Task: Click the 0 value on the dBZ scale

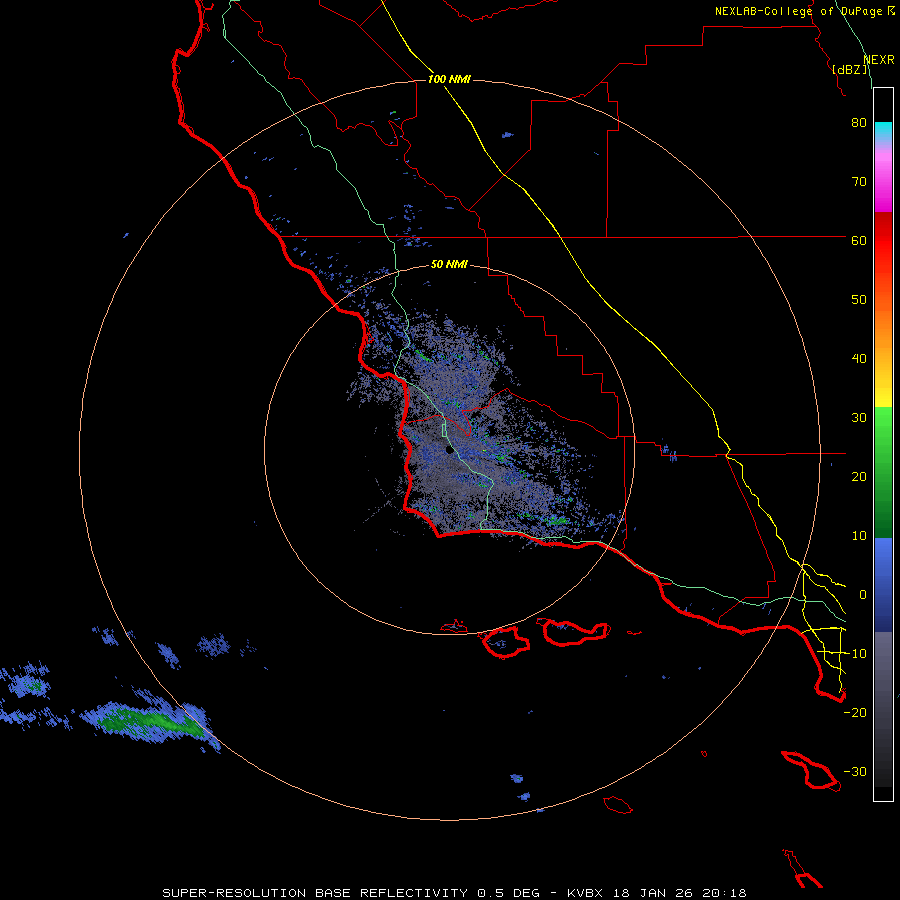Action: tap(863, 595)
